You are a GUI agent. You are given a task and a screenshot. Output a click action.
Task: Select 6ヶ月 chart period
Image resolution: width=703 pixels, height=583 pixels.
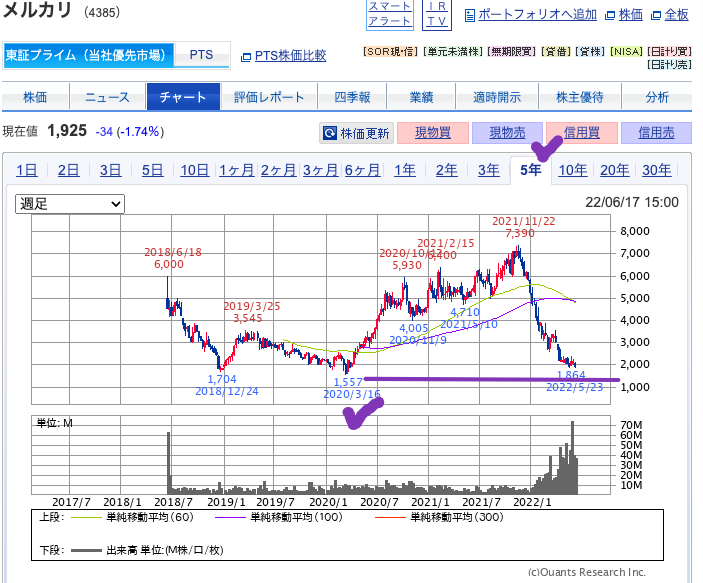coord(362,170)
